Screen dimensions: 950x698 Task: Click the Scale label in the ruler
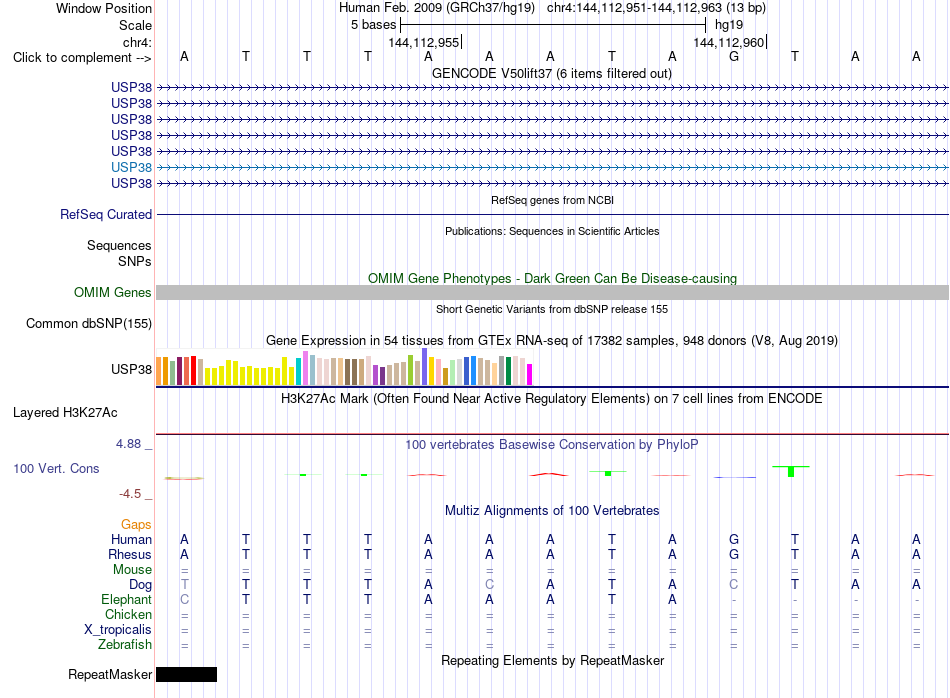pyautogui.click(x=135, y=25)
